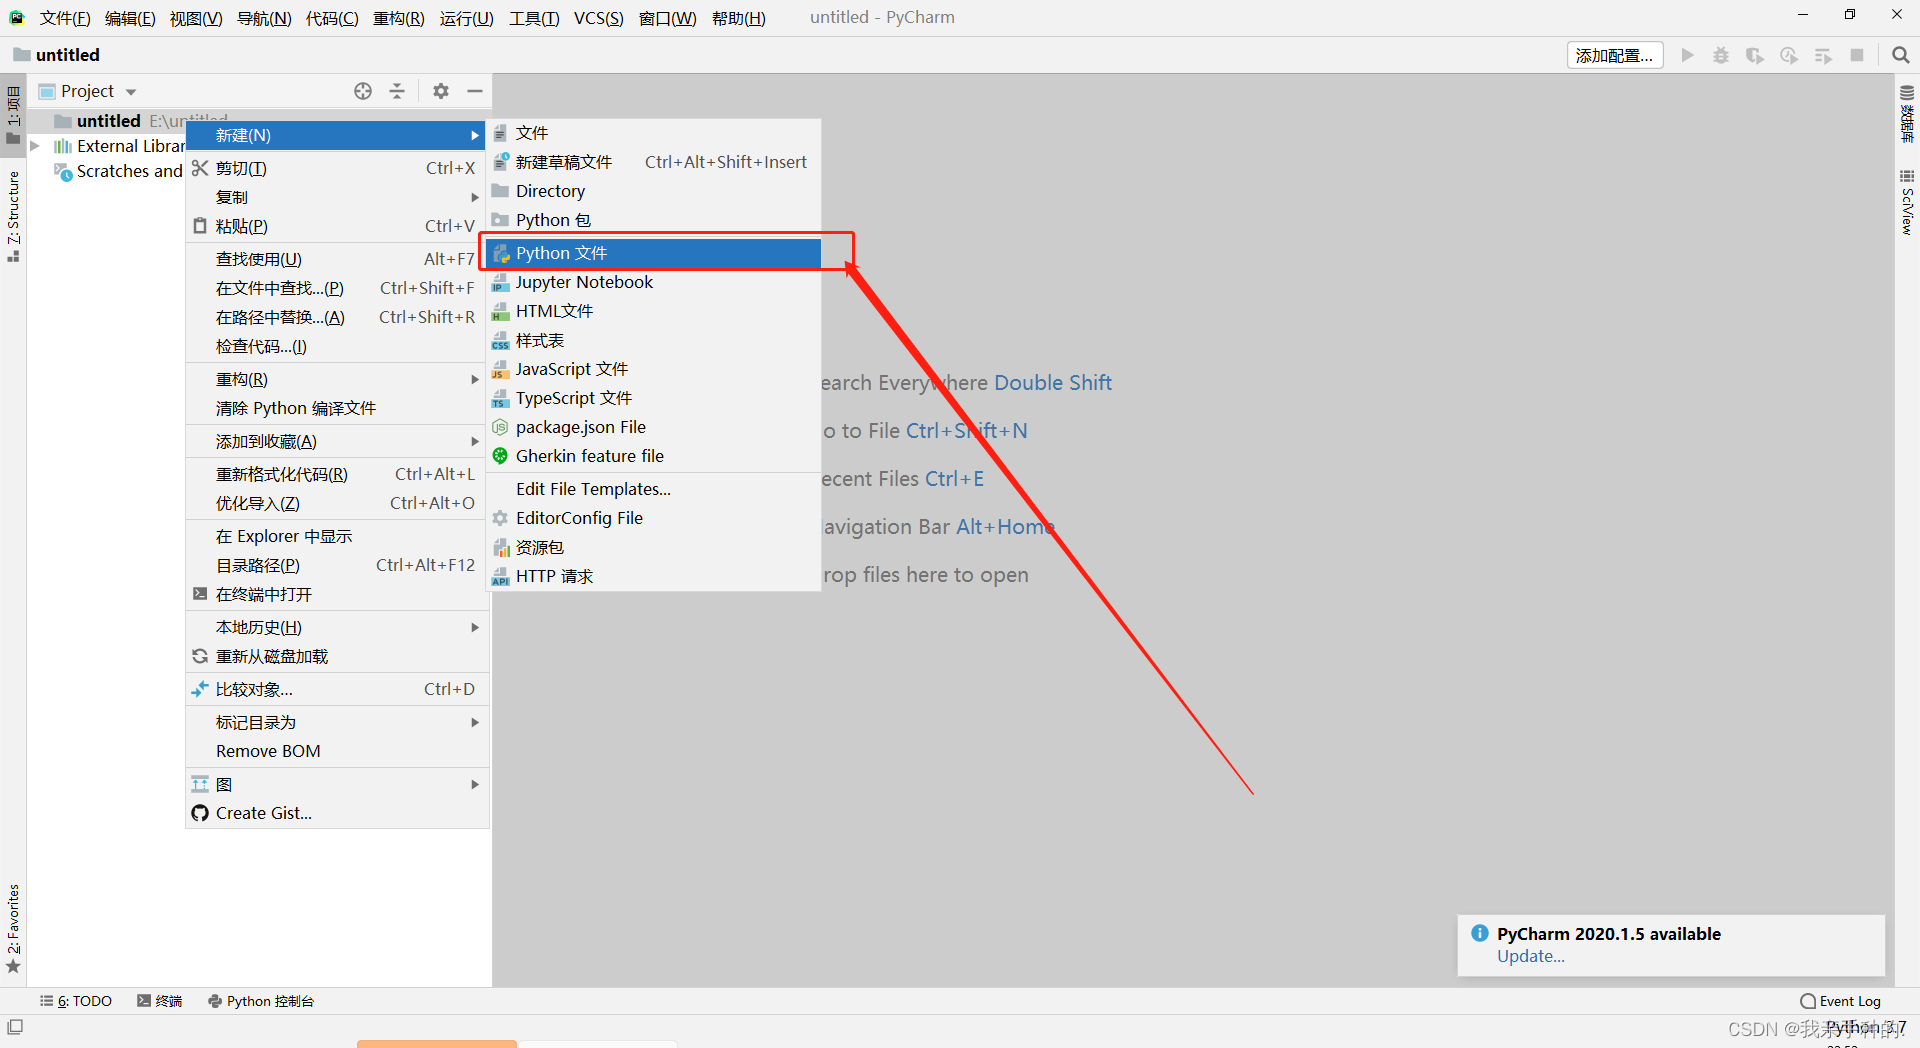This screenshot has height=1048, width=1920.
Task: Click Run with Coverage icon
Action: point(1755,55)
